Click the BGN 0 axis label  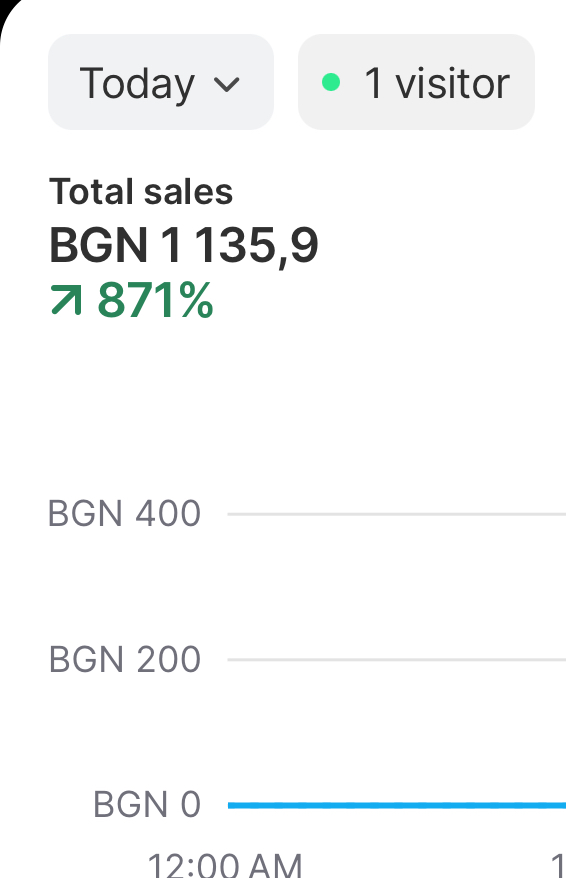coord(147,805)
